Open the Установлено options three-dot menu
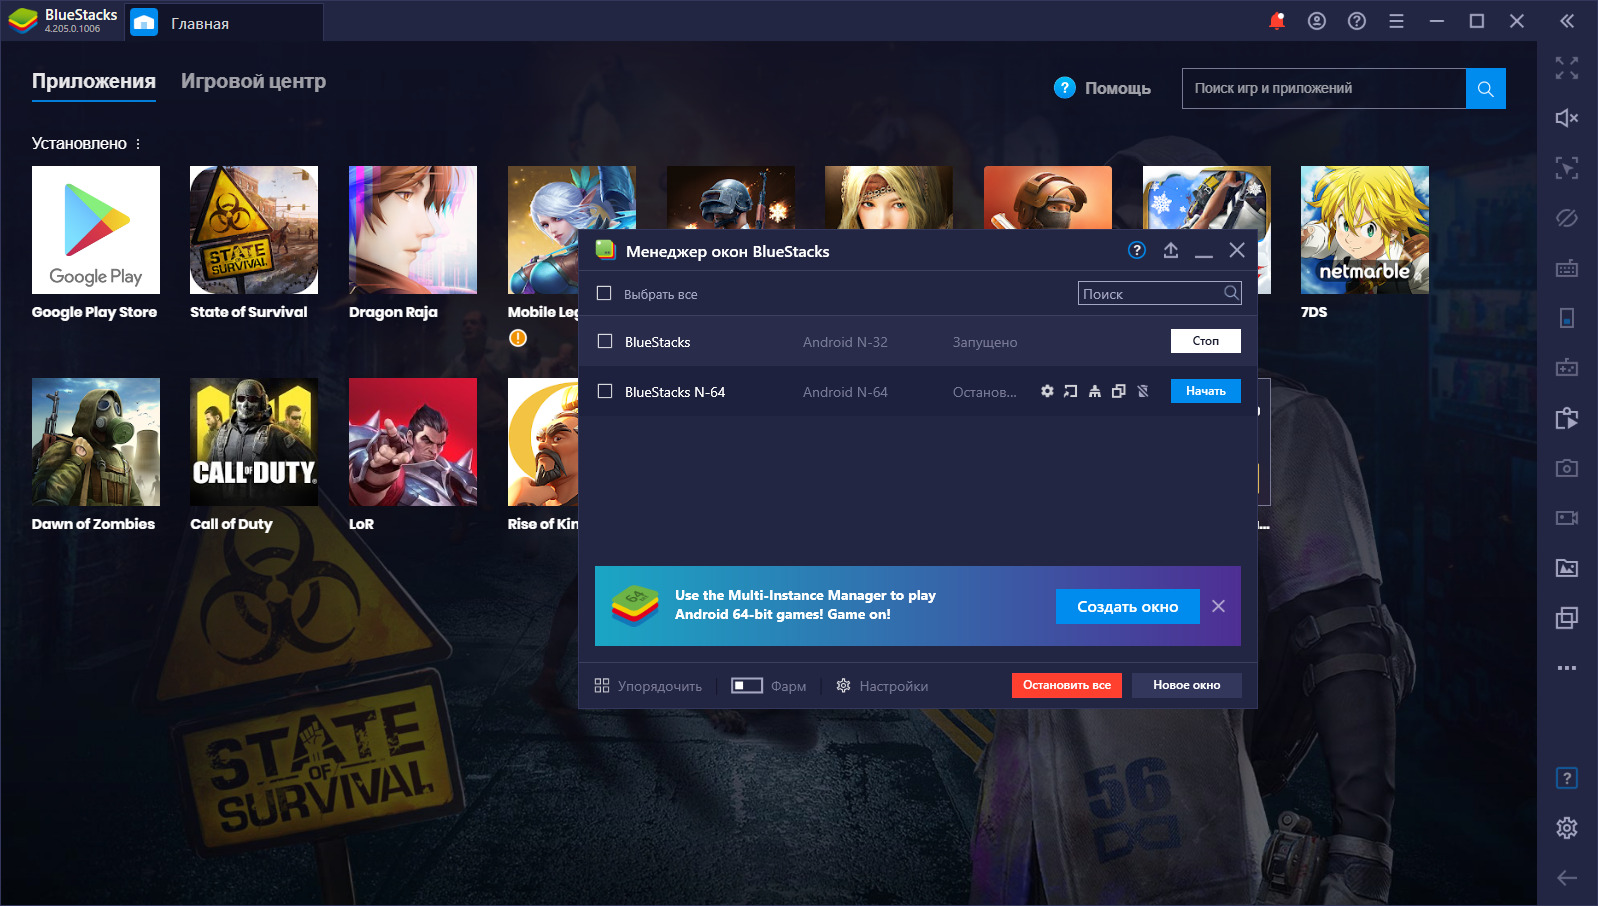The height and width of the screenshot is (906, 1598). click(138, 144)
